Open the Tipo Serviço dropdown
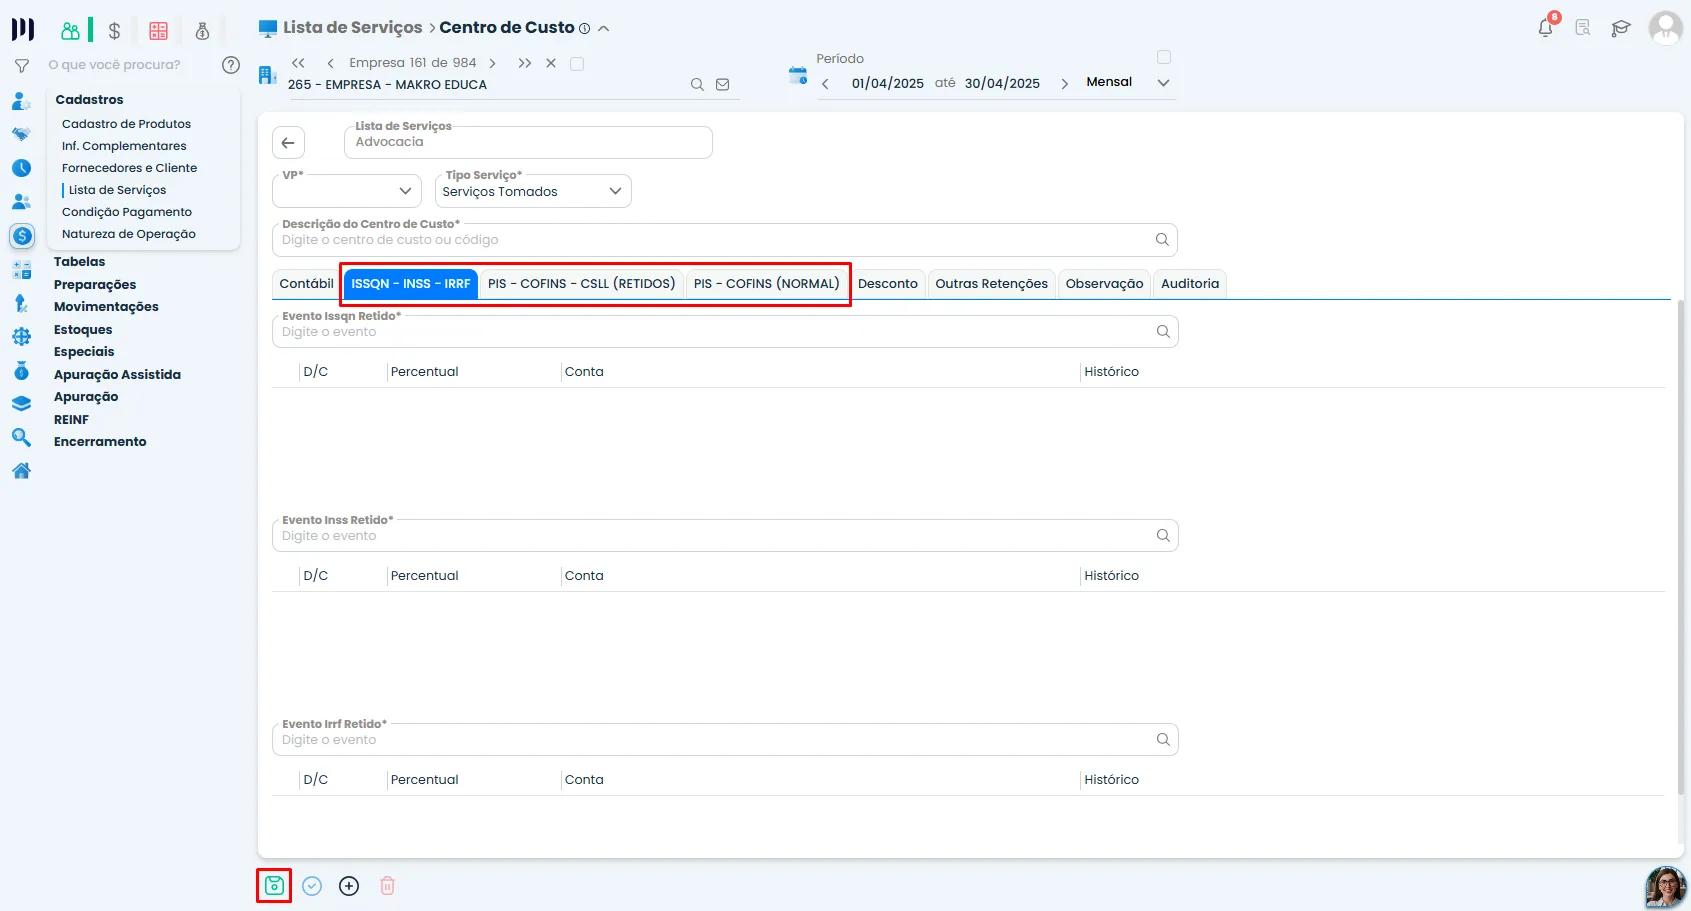1691x911 pixels. [x=533, y=191]
